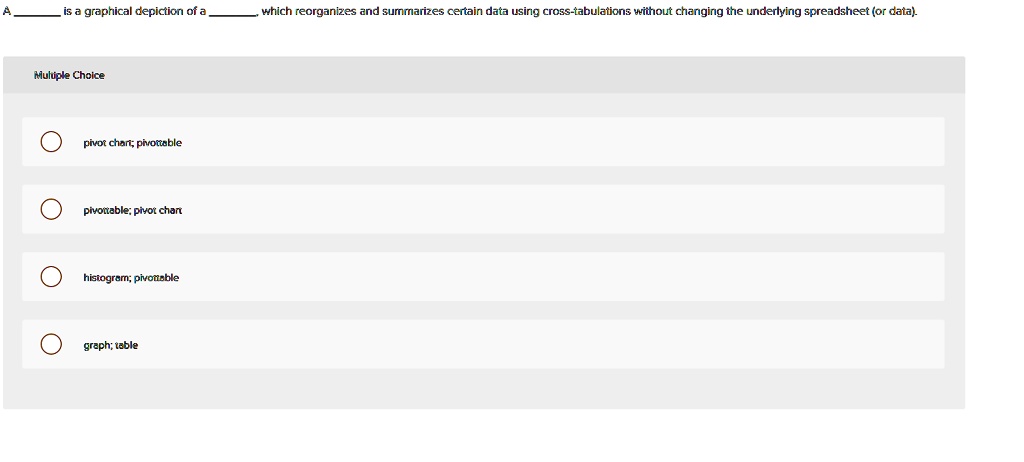Choose the pivottable; pivot chart radio option
This screenshot has height=462, width=1024.
51,209
